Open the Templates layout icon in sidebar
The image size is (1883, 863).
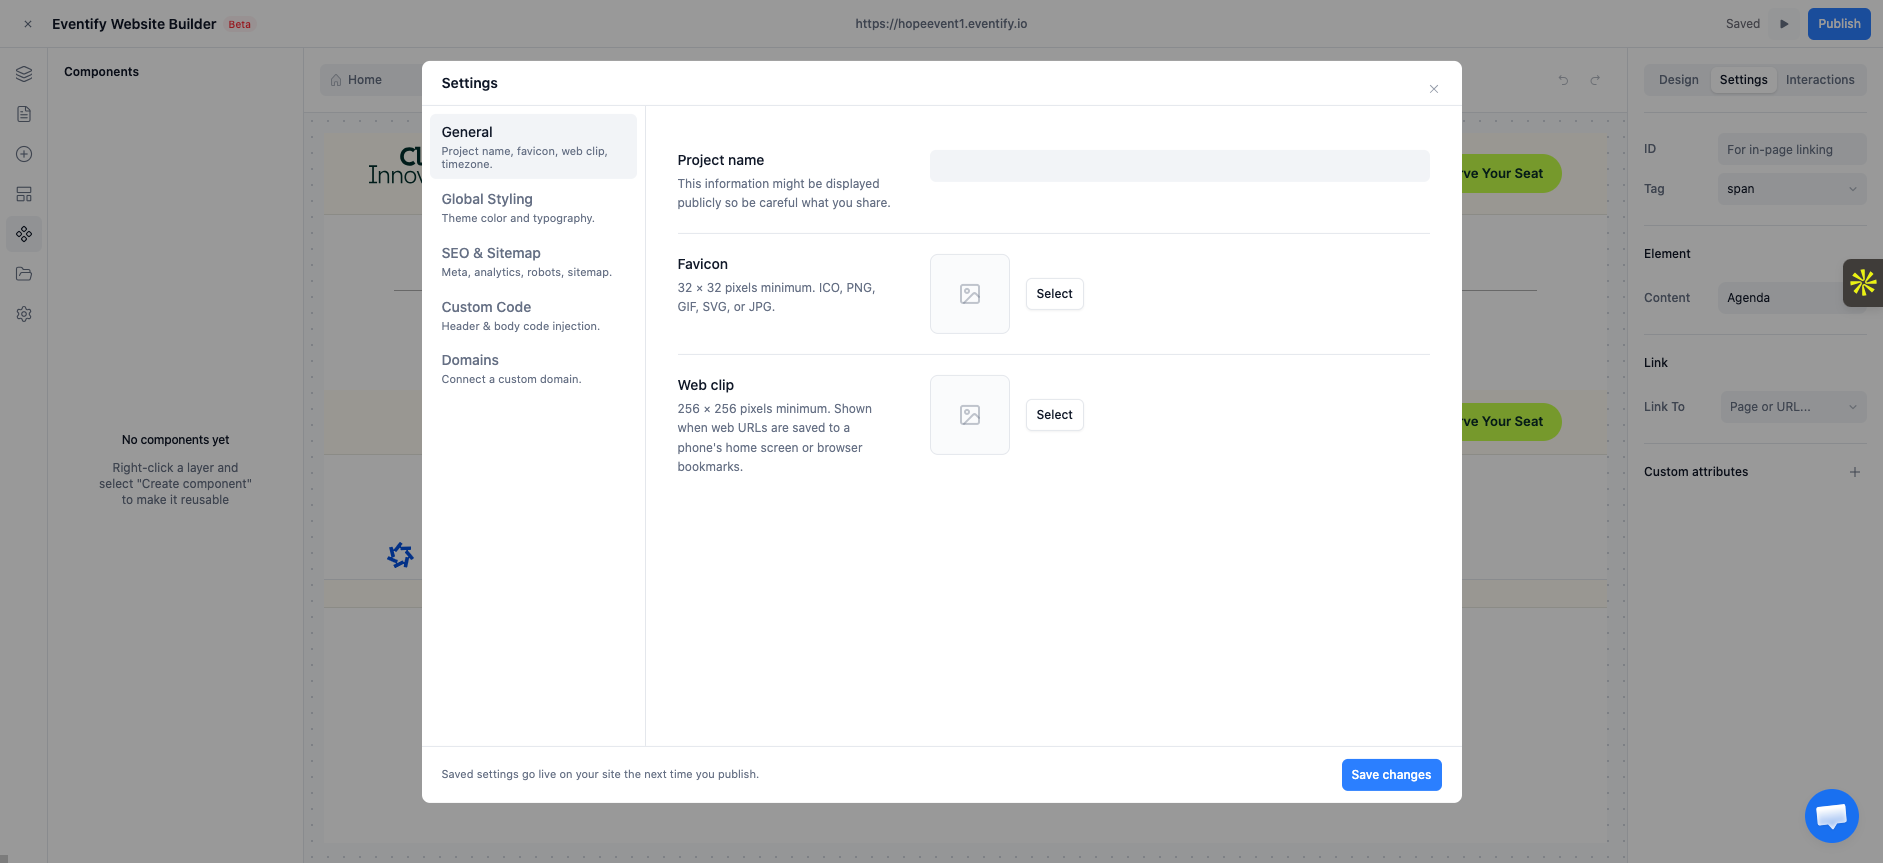[24, 194]
